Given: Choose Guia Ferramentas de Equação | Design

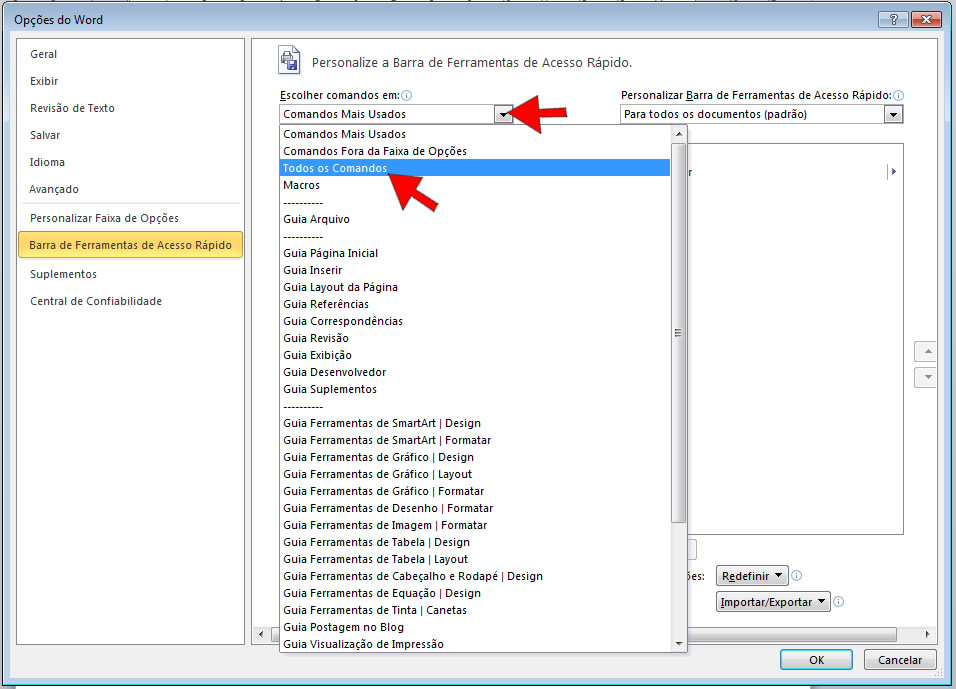Looking at the screenshot, I should pyautogui.click(x=475, y=593).
